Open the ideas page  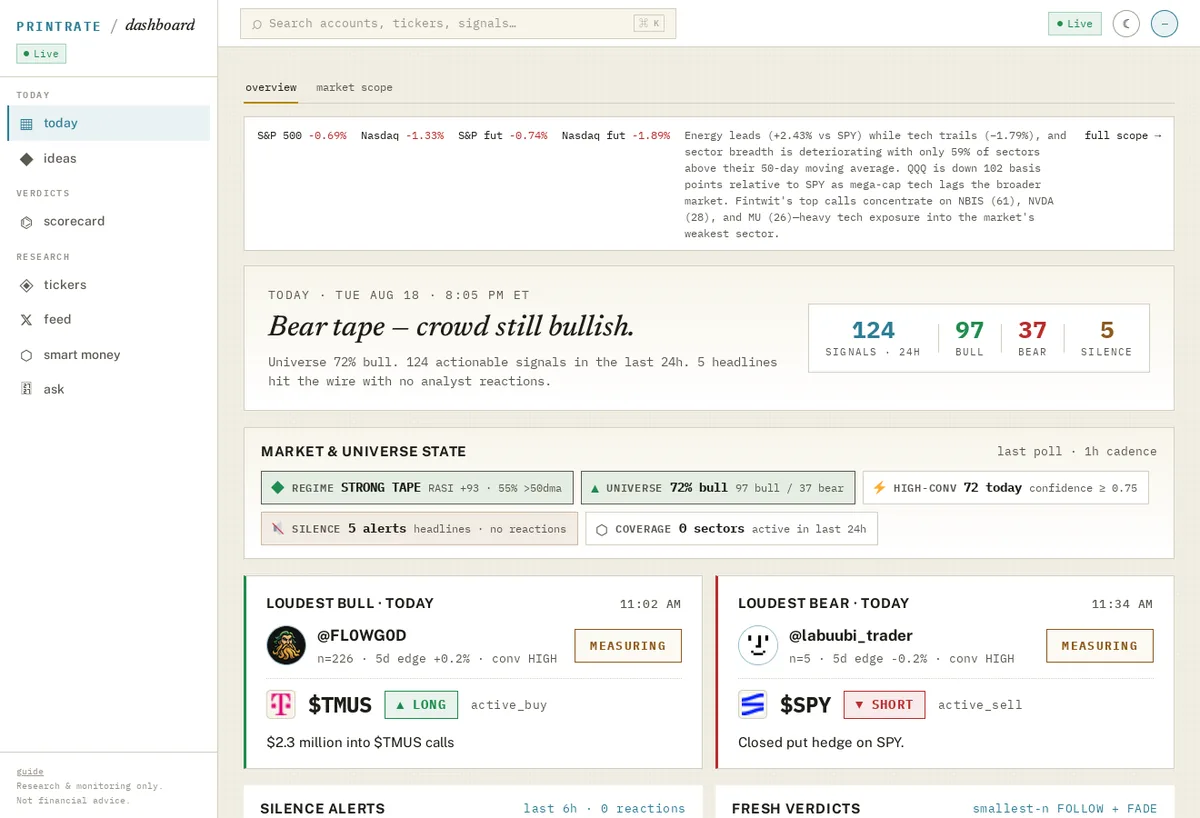[x=108, y=158]
